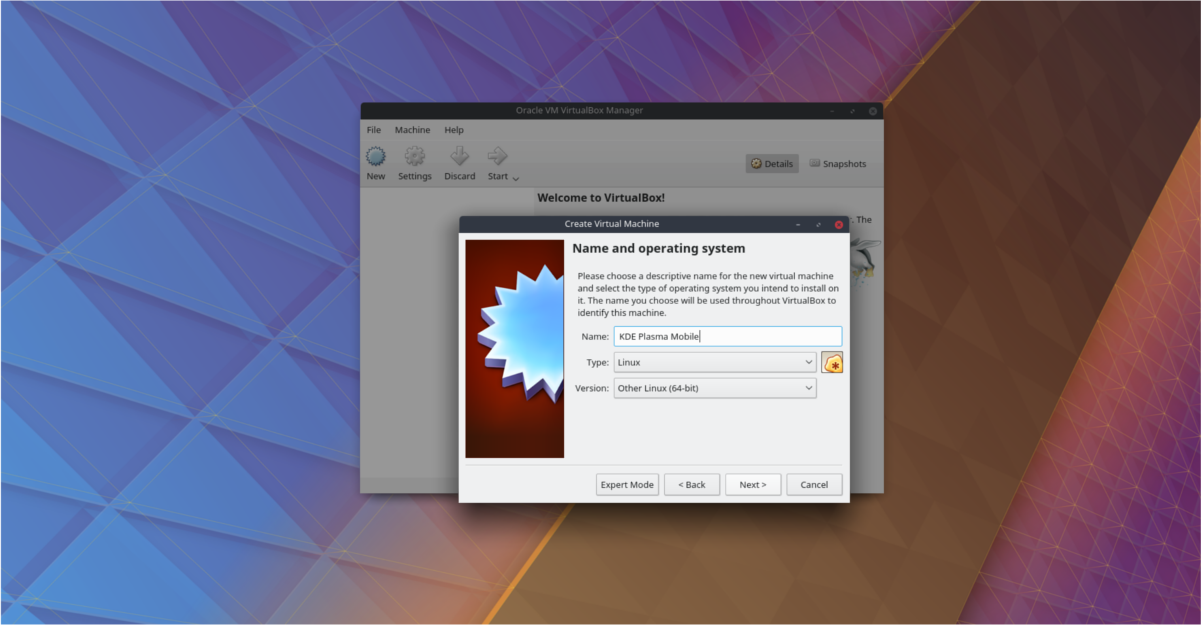1201x625 pixels.
Task: Open the Version dropdown showing Other Linux (64-bit)
Action: point(715,388)
